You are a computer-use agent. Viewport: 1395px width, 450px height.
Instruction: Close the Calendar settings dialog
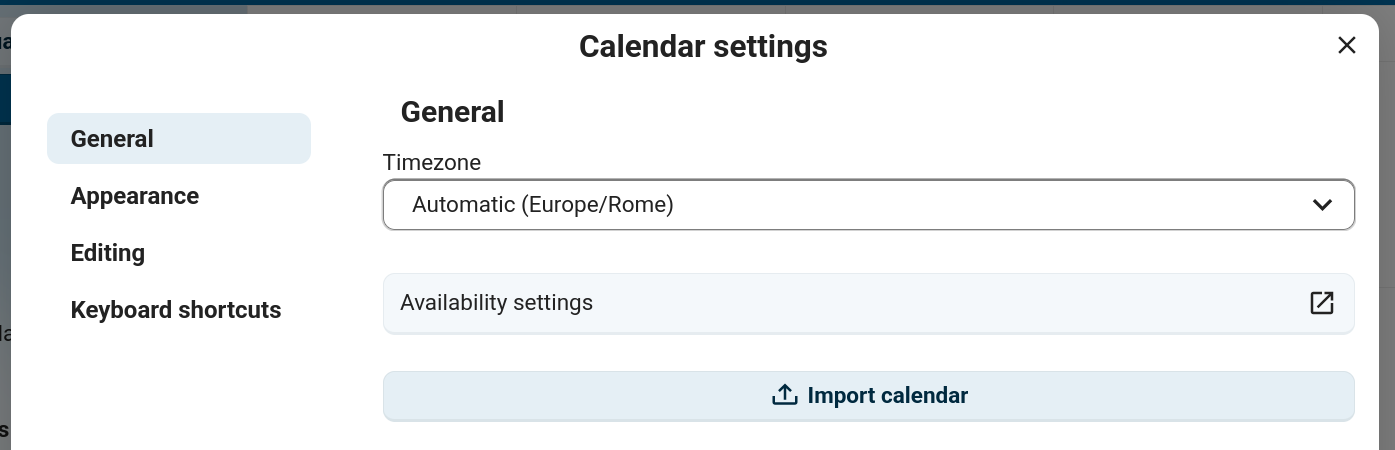[x=1347, y=45]
